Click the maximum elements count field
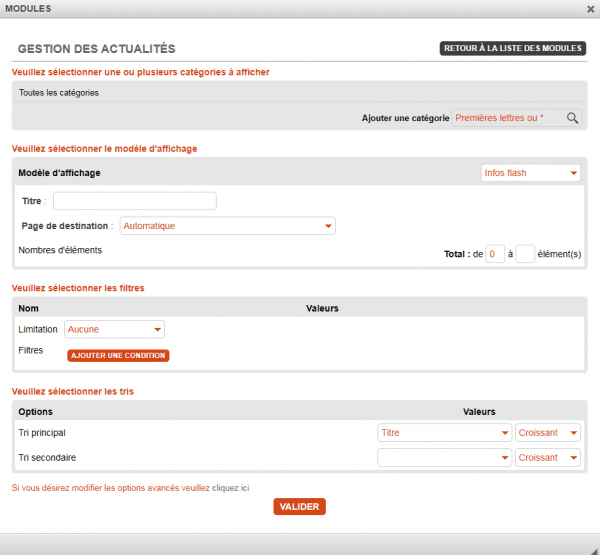Screen dimensions: 600x555 coord(525,255)
